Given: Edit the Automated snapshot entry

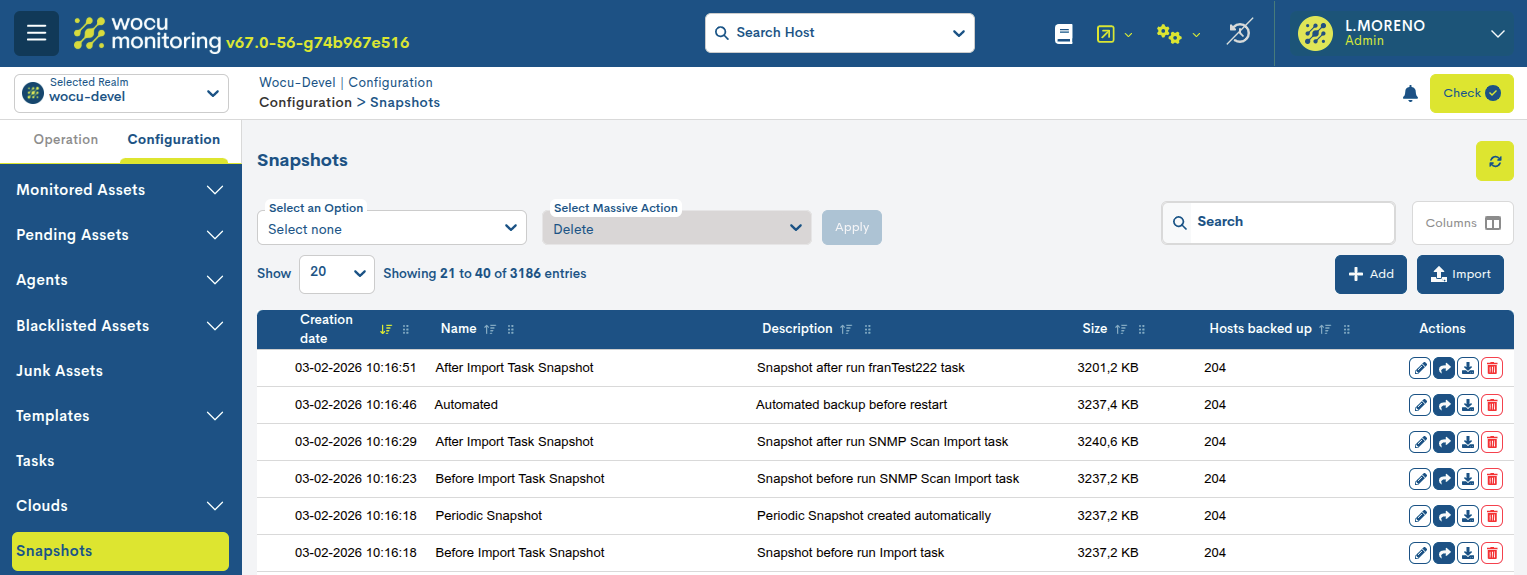Looking at the screenshot, I should (1419, 405).
